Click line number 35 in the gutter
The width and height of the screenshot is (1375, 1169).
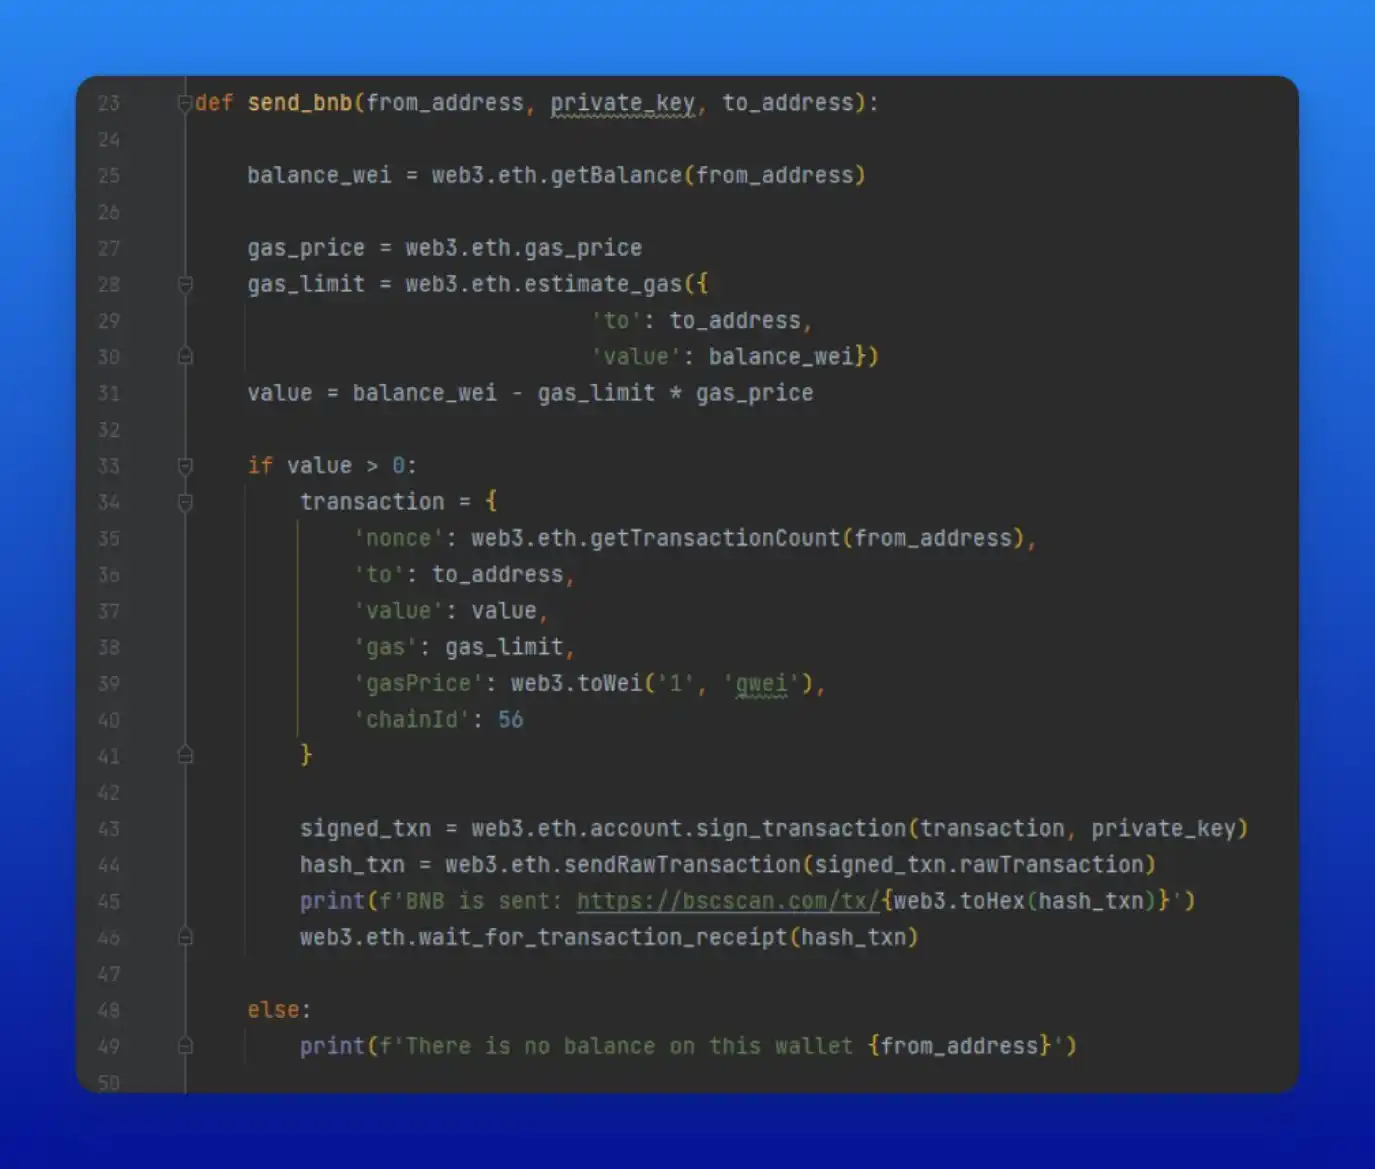pos(109,539)
